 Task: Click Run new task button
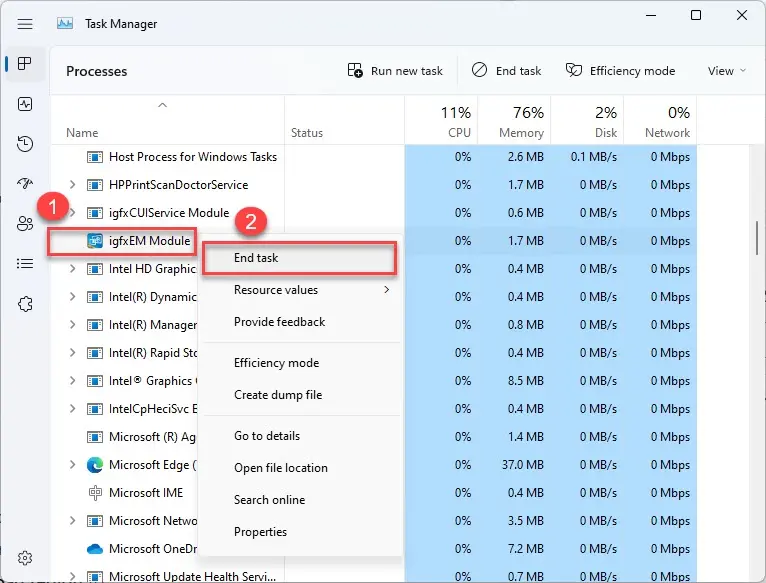(395, 71)
